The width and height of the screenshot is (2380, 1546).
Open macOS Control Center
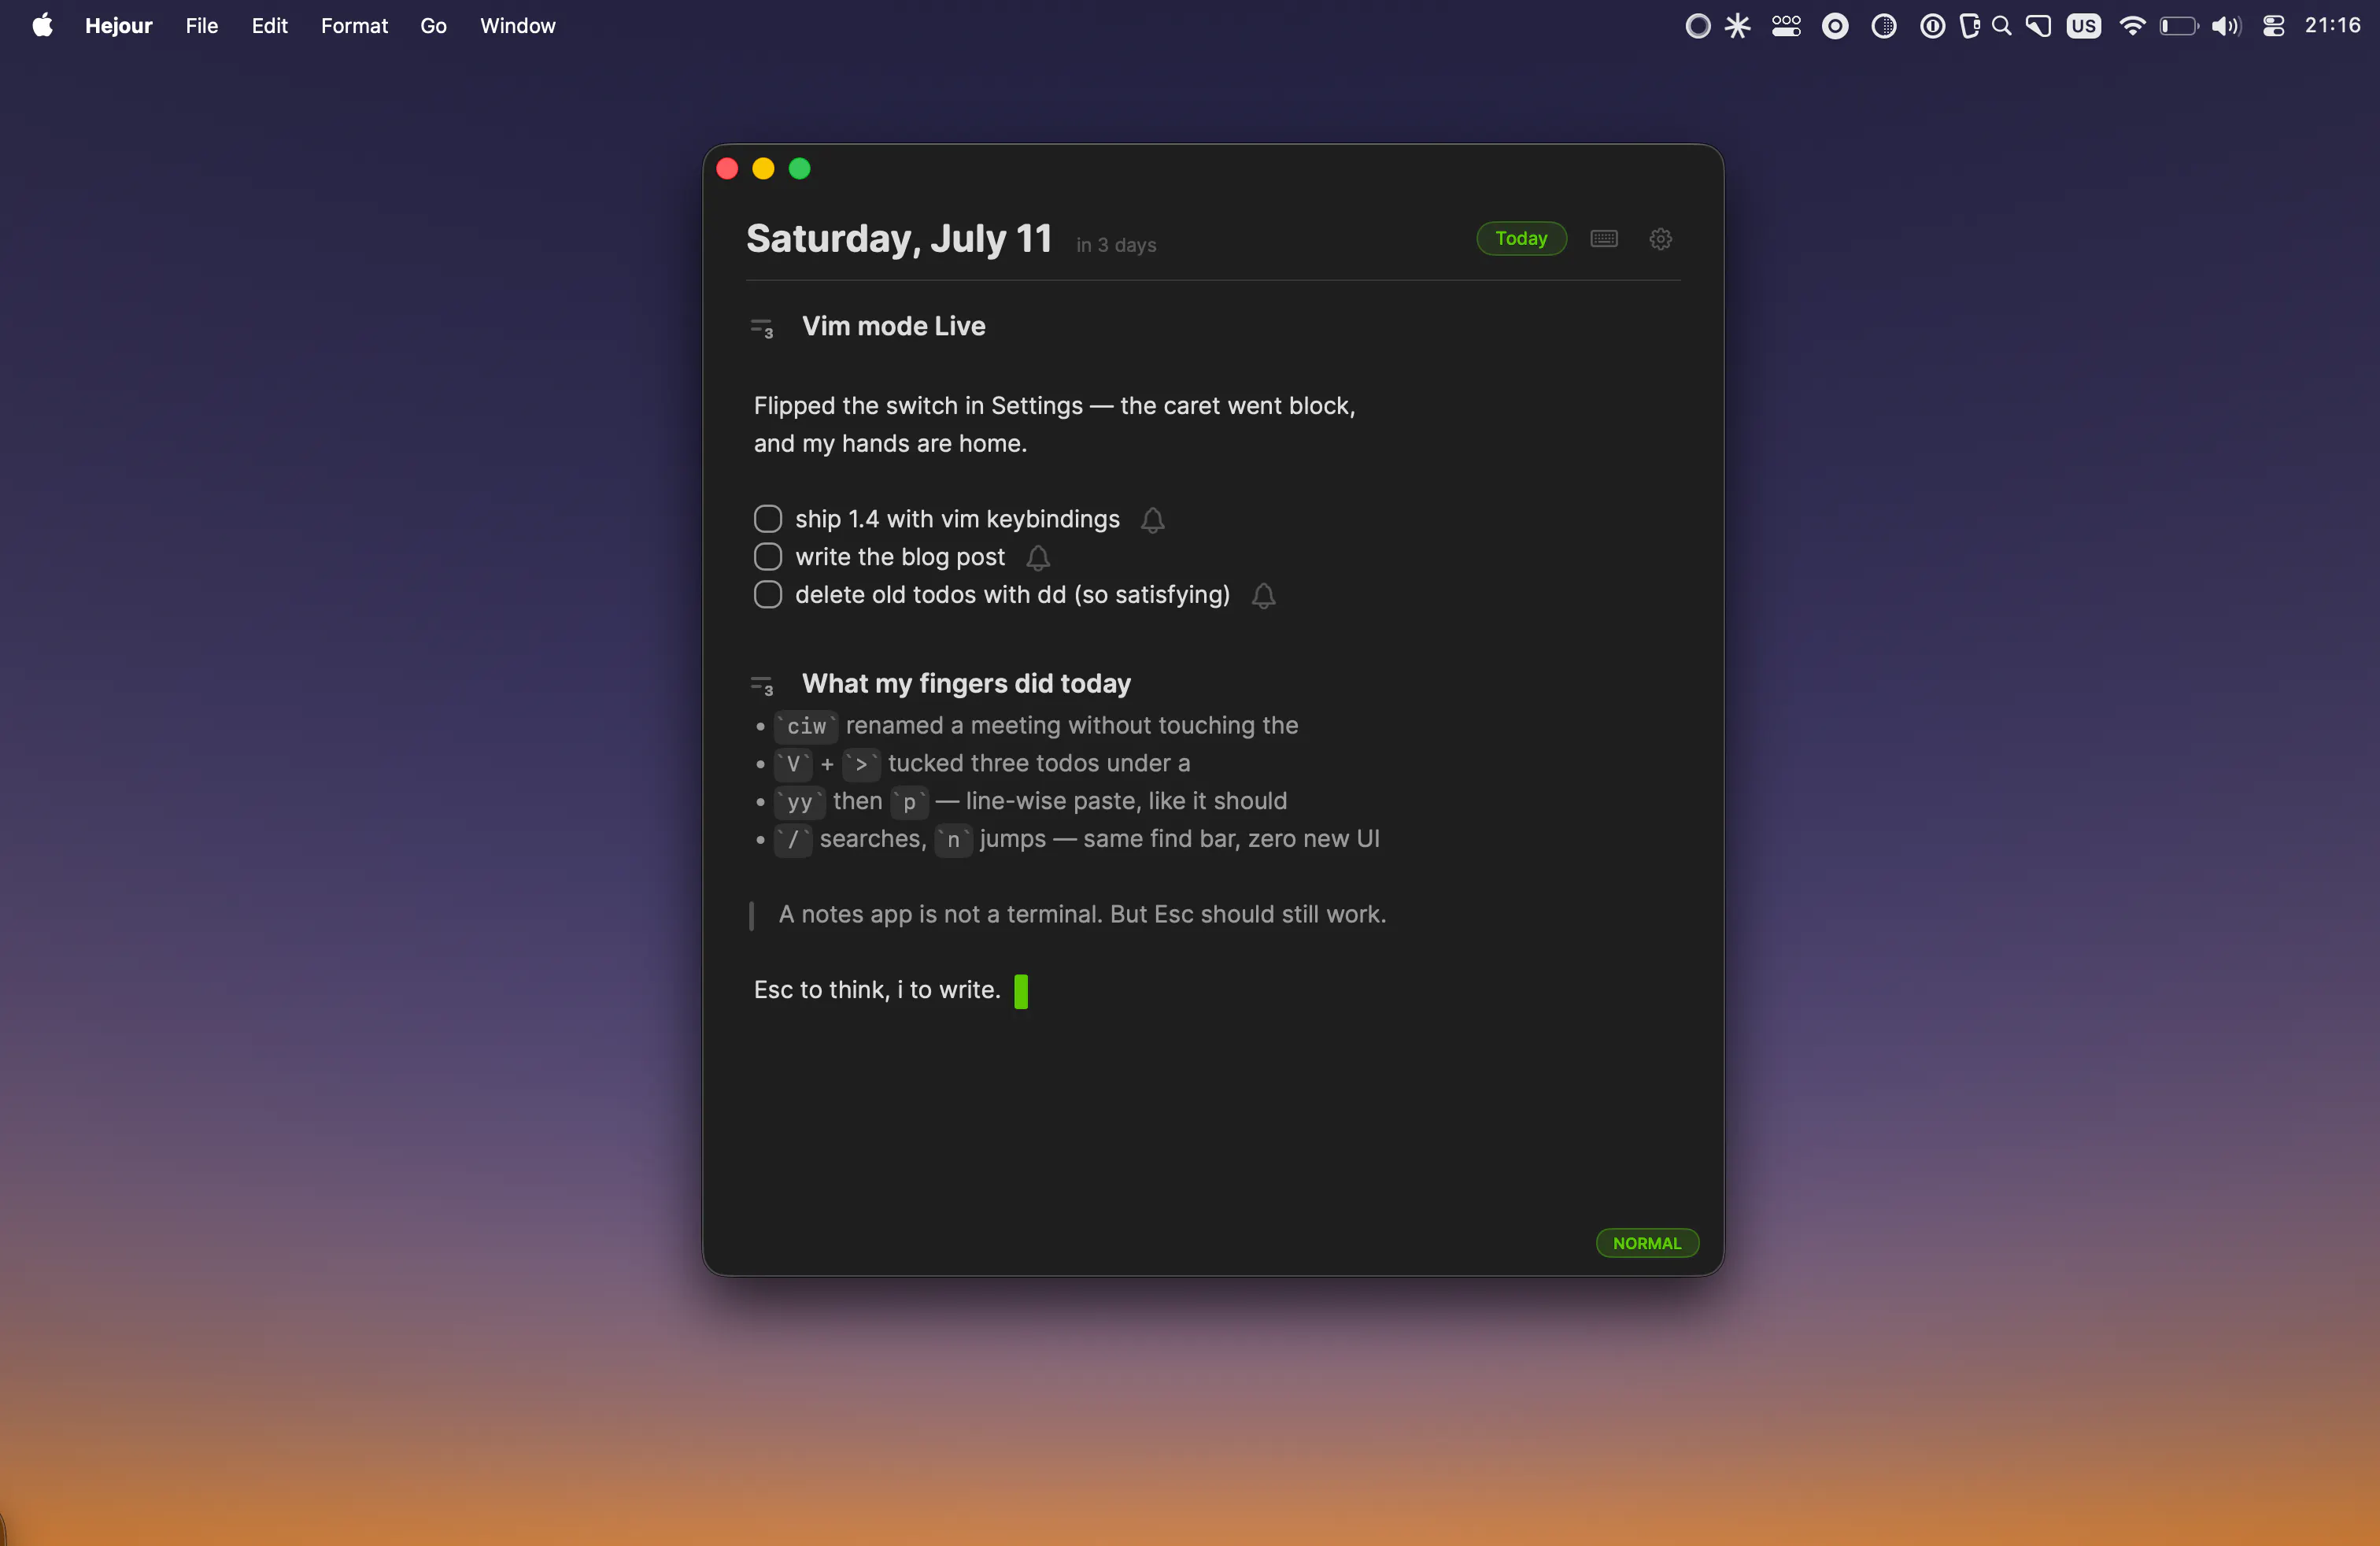(x=2273, y=26)
